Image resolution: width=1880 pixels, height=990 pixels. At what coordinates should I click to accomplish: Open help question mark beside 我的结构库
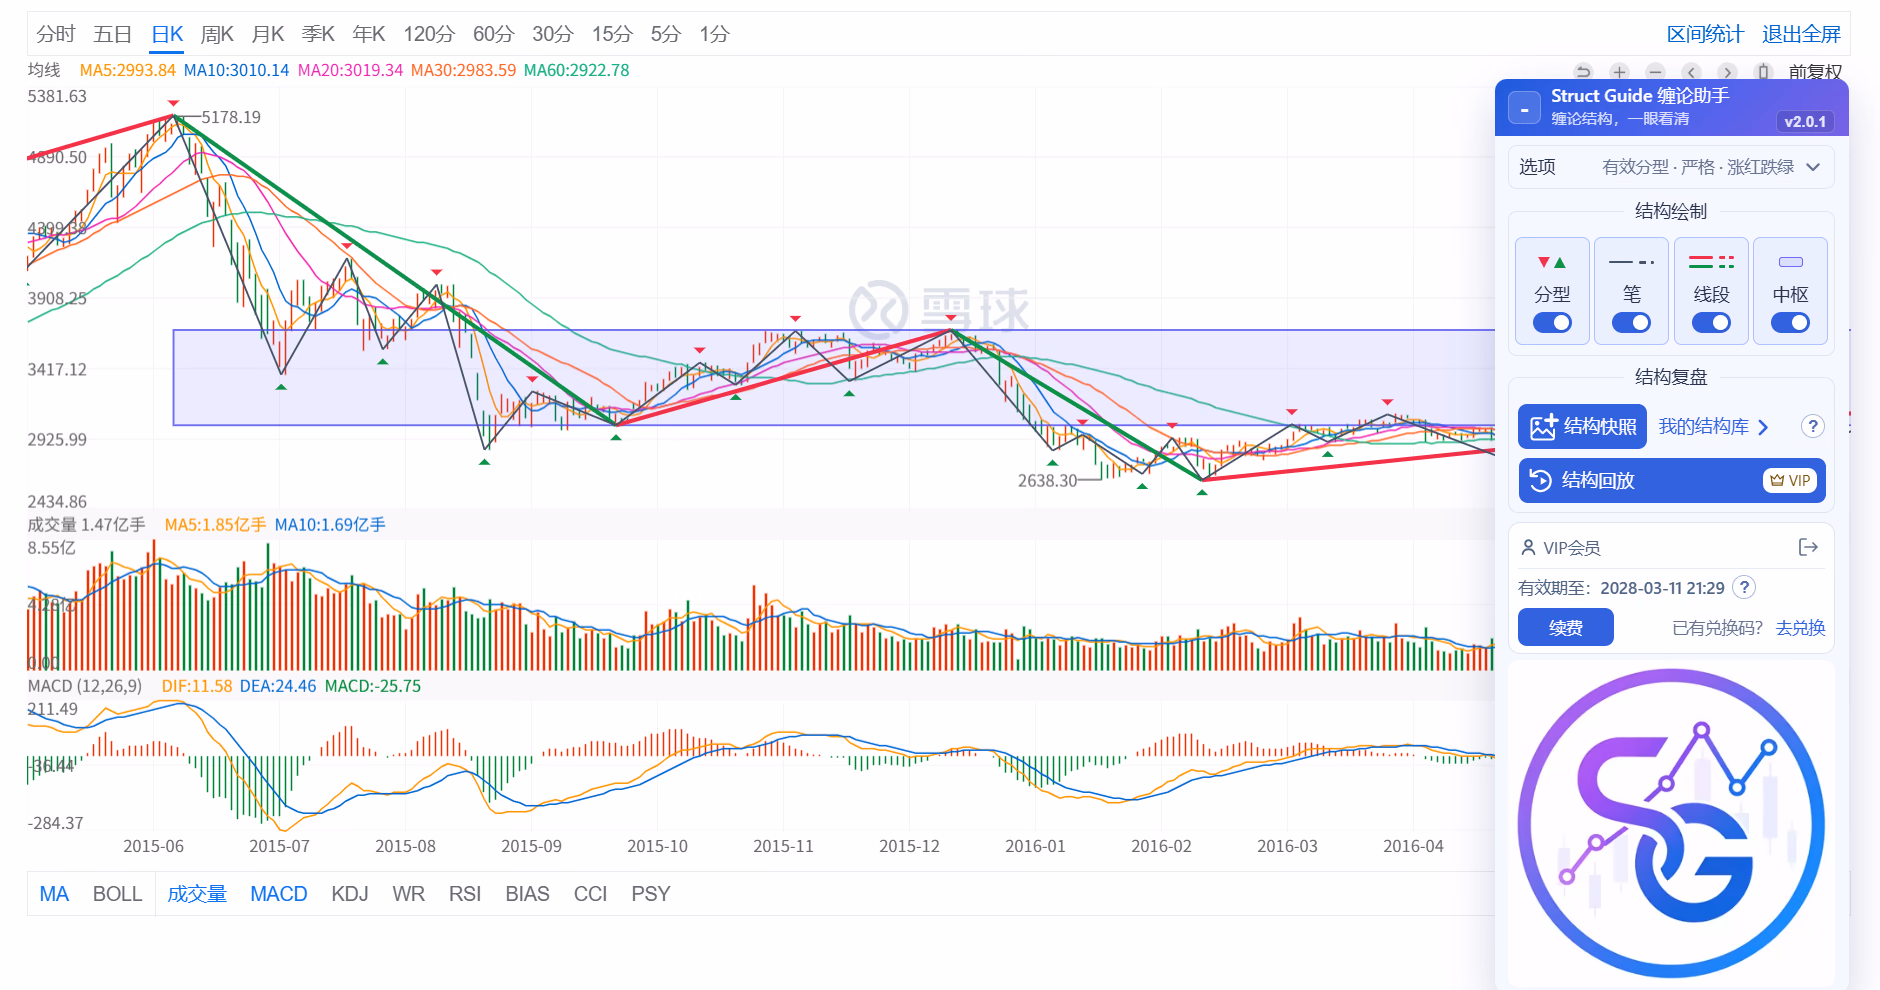pyautogui.click(x=1812, y=426)
